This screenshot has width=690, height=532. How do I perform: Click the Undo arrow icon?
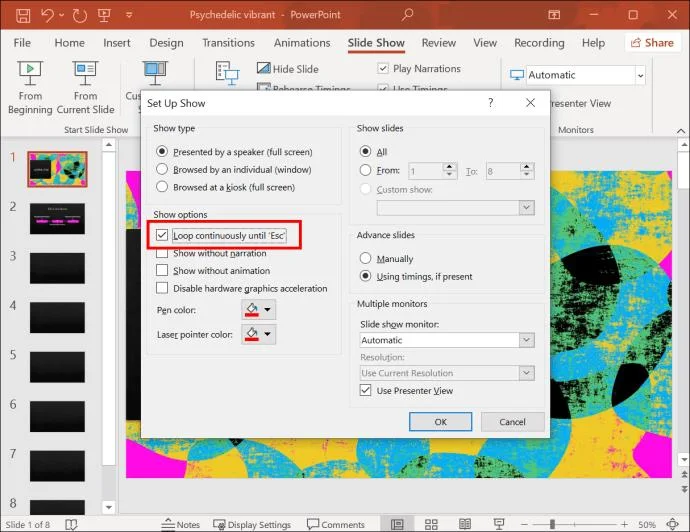48,15
